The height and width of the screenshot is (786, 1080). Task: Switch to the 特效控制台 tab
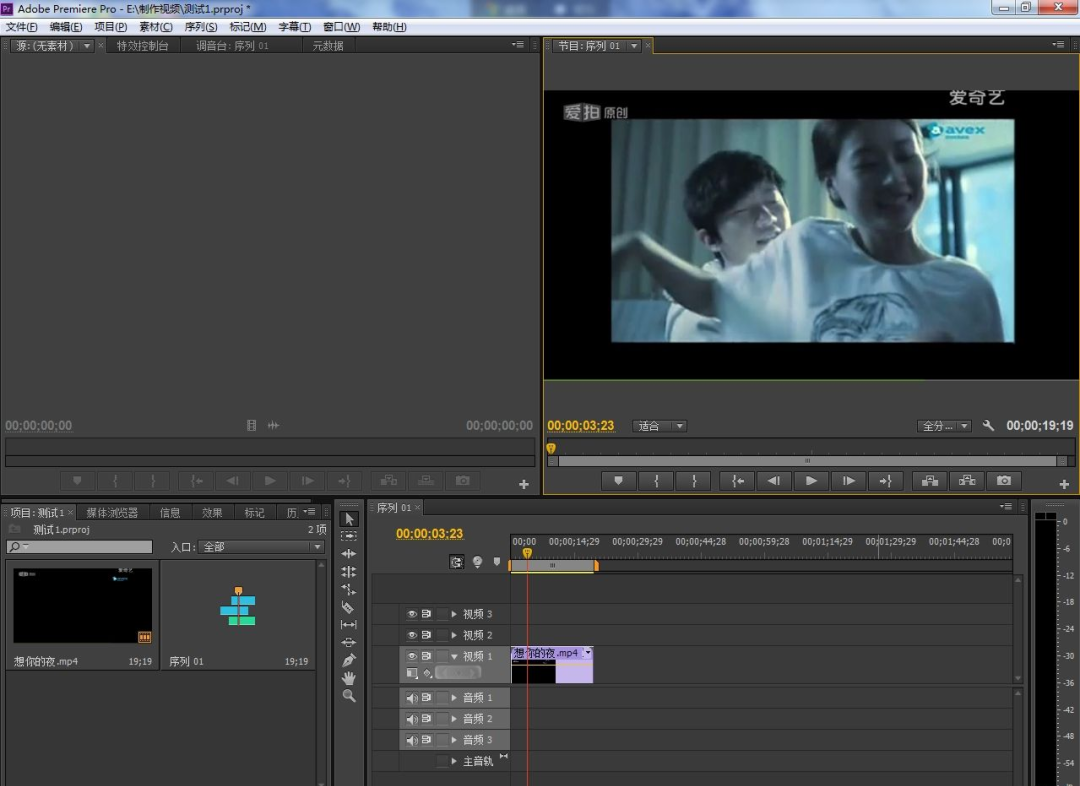point(143,45)
